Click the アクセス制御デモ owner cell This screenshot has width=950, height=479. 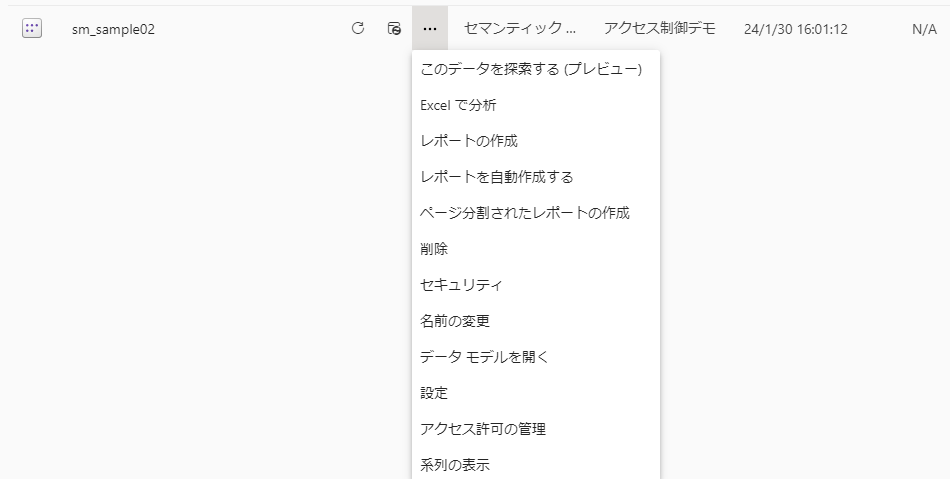coord(659,28)
